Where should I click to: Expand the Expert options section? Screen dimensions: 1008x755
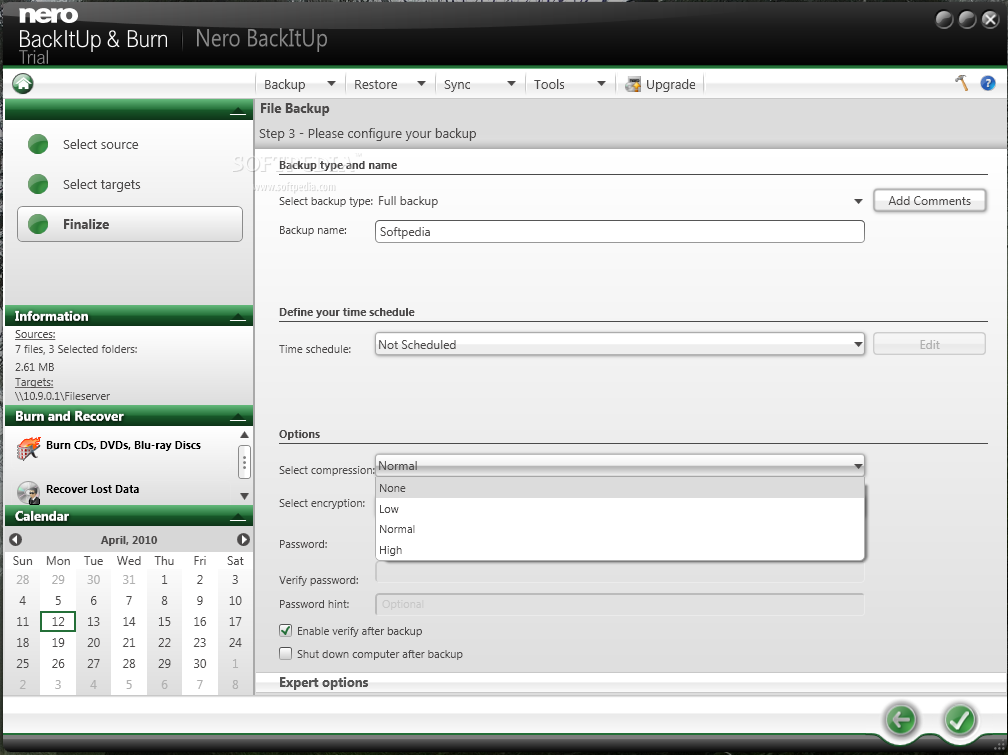323,682
